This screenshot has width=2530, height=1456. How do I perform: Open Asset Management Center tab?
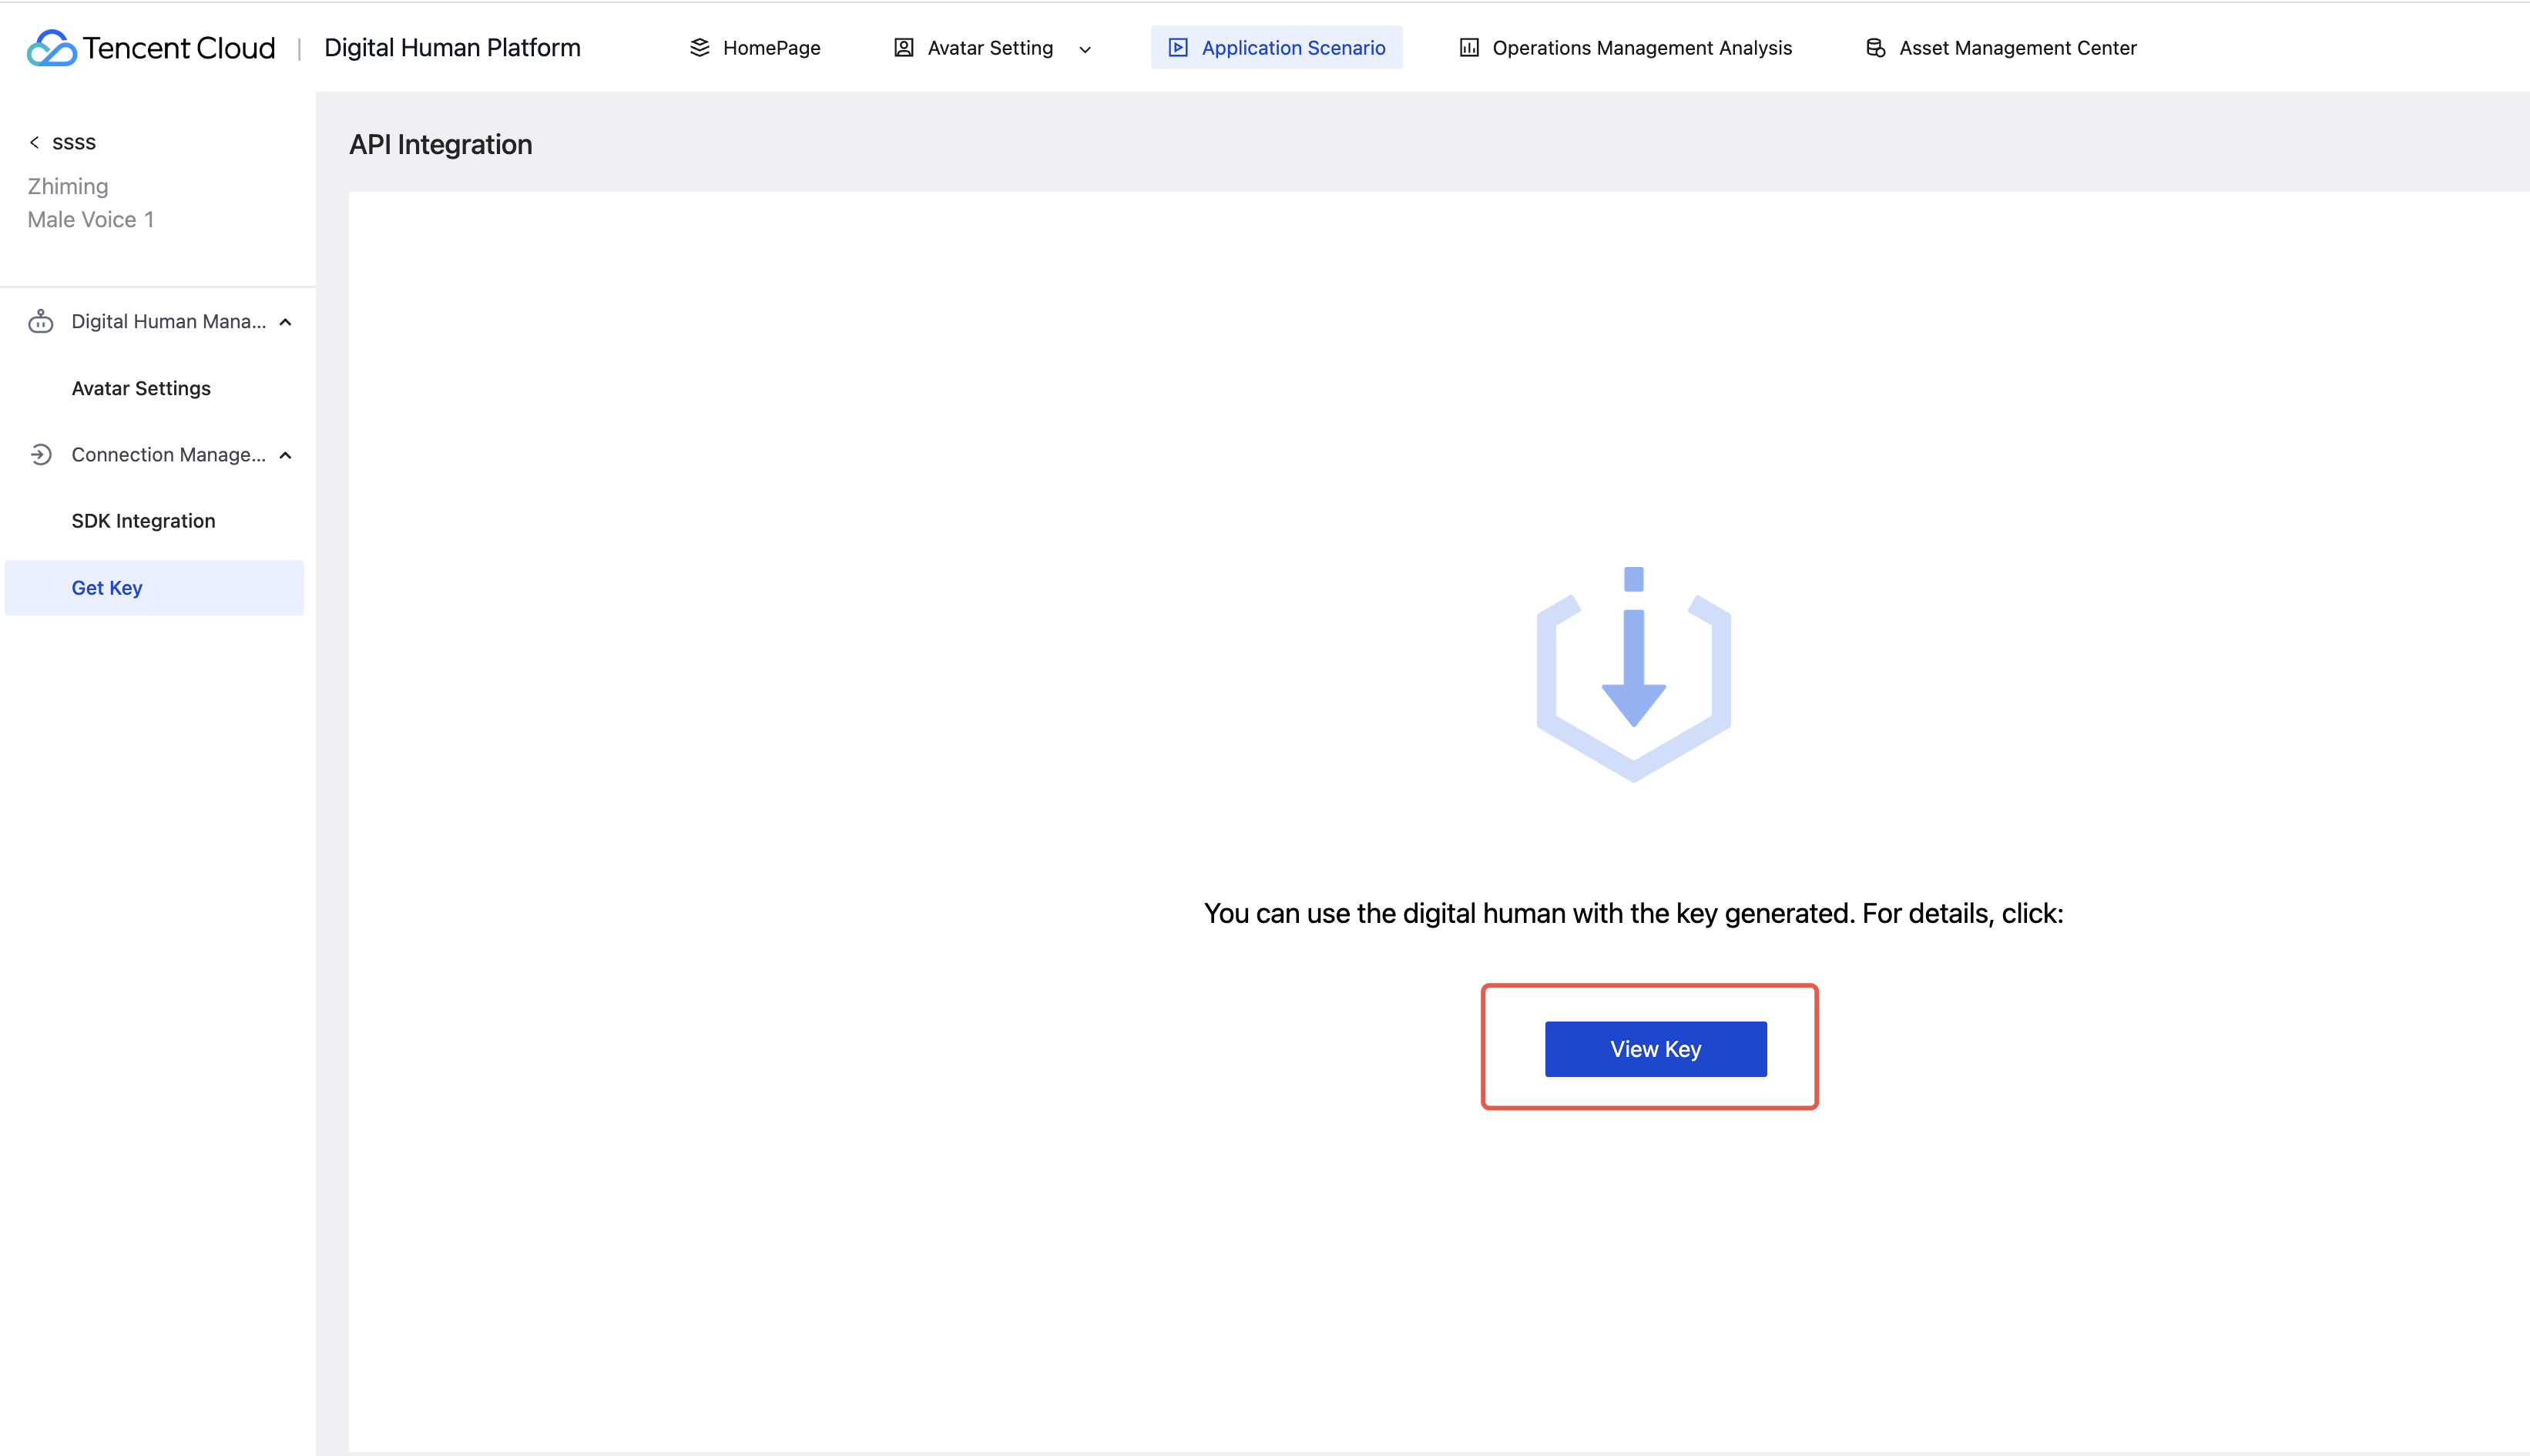pyautogui.click(x=2017, y=48)
